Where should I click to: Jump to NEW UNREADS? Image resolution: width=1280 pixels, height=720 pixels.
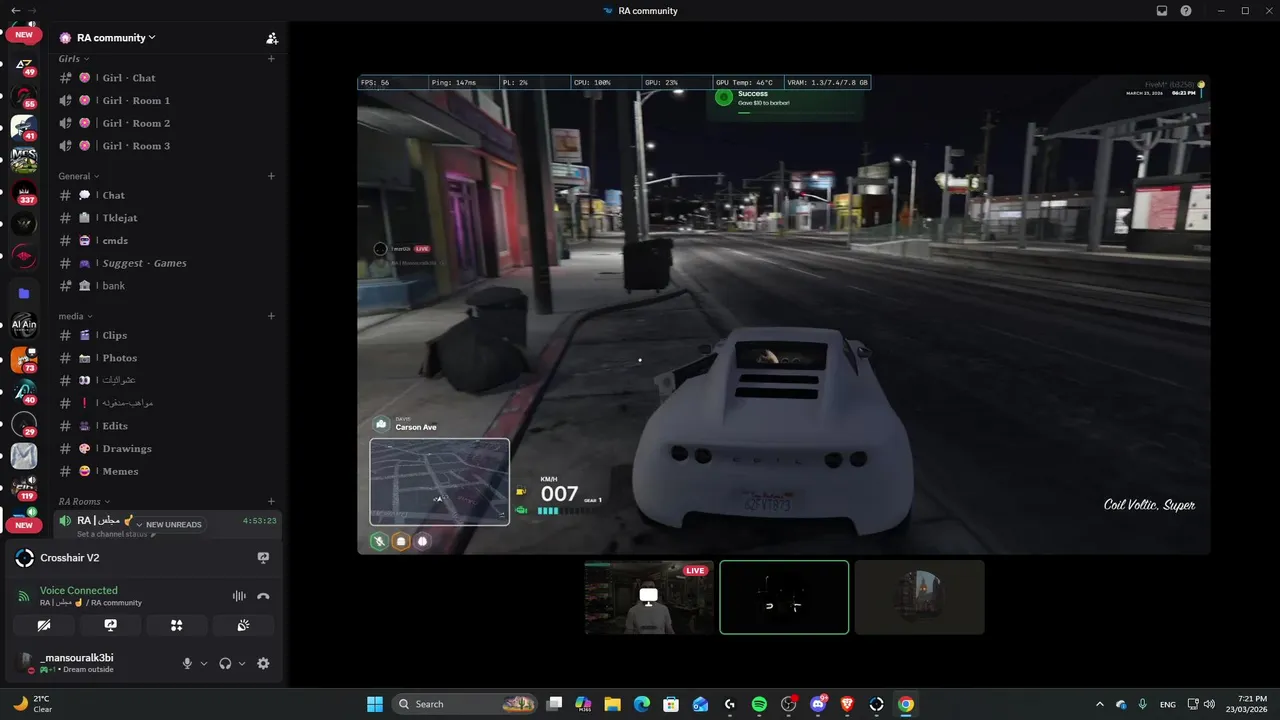(170, 524)
